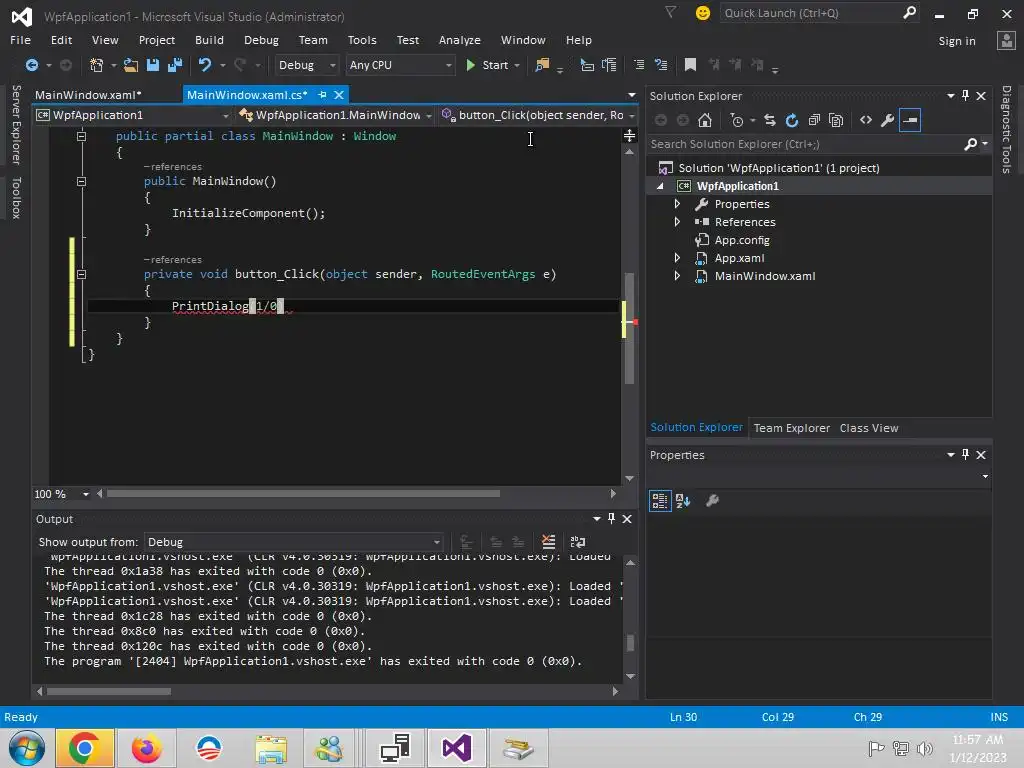Screen dimensions: 1024x768
Task: Open the Any CPU platform dropdown
Action: coord(400,65)
